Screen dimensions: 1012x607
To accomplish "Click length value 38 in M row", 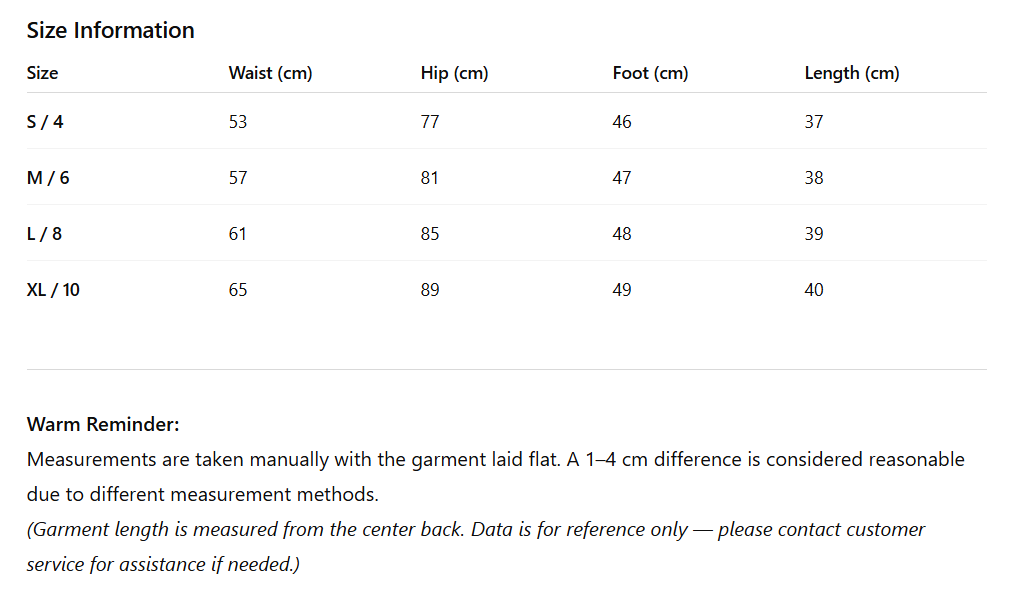I will pos(814,178).
